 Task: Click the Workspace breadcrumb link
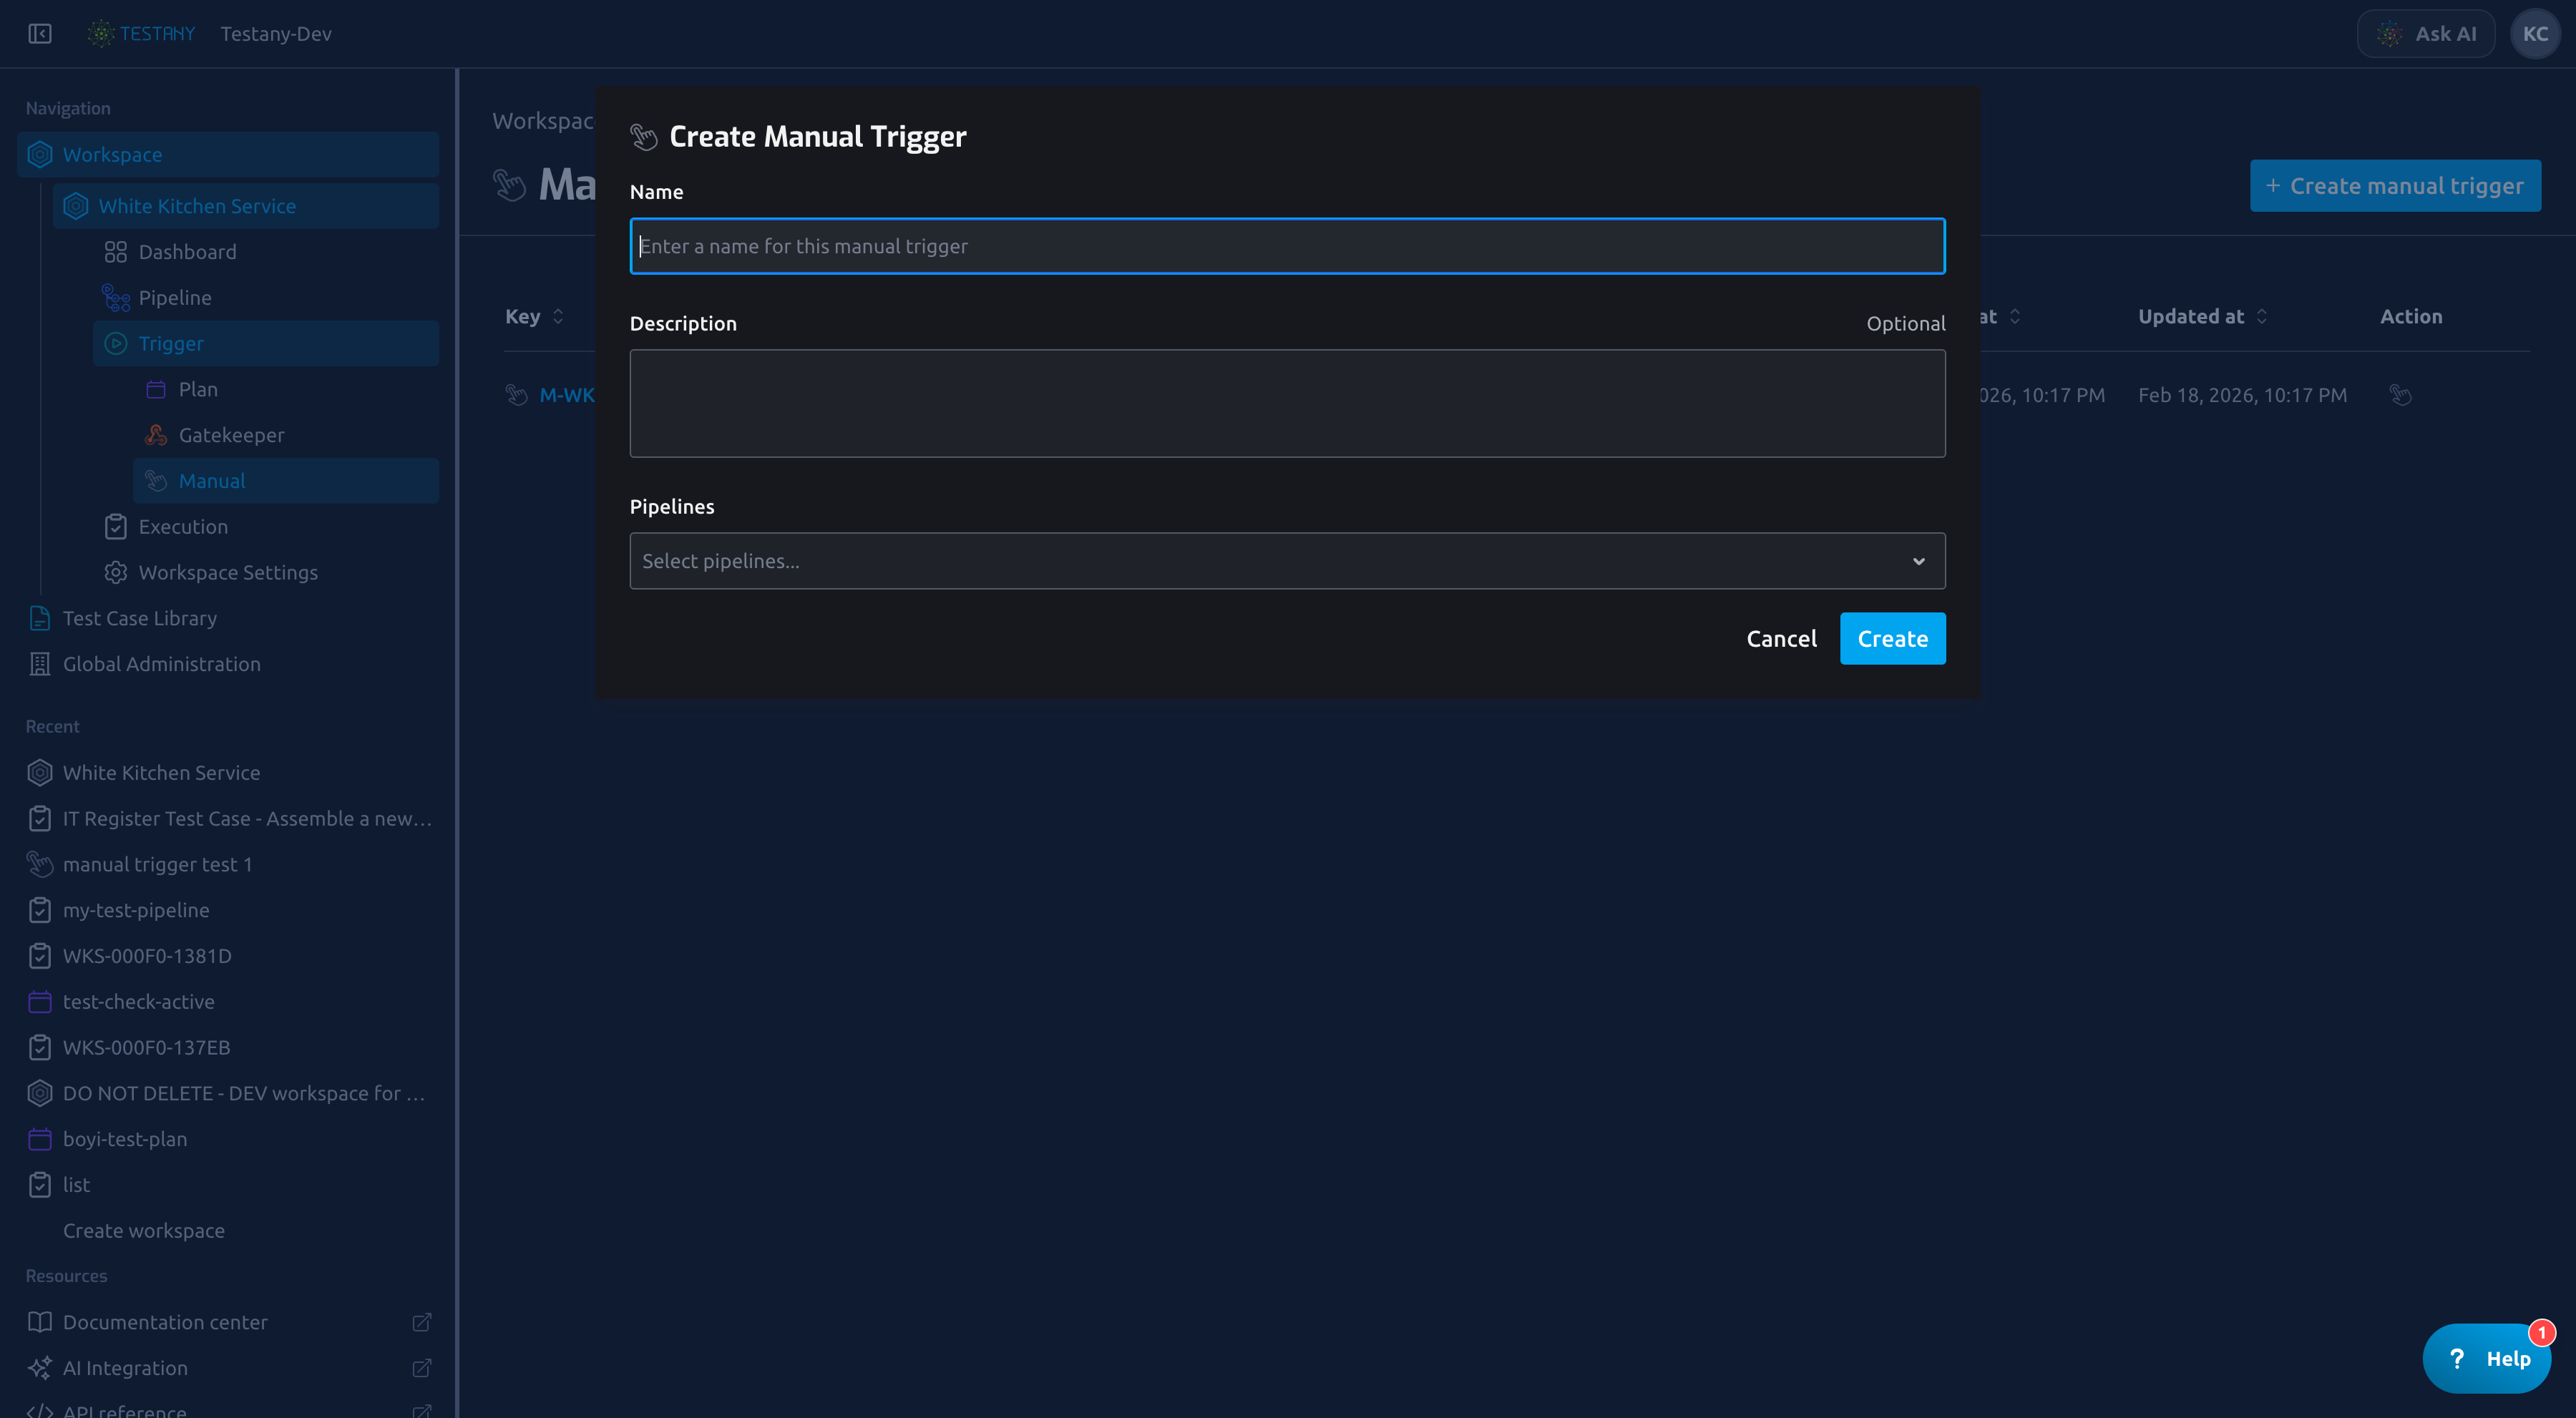(x=543, y=121)
